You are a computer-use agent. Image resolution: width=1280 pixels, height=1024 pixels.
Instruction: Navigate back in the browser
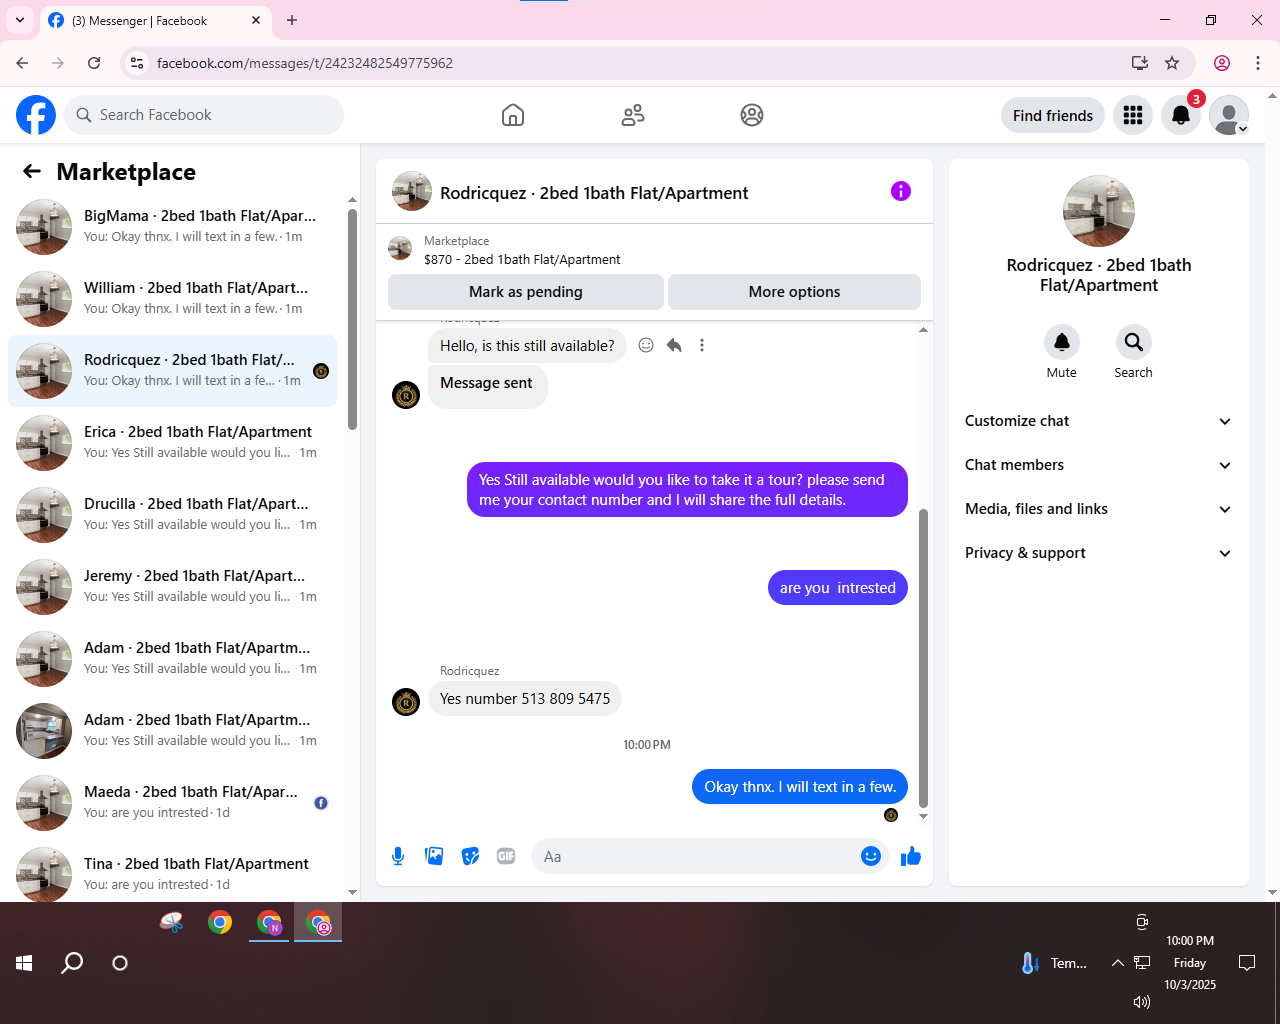22,63
